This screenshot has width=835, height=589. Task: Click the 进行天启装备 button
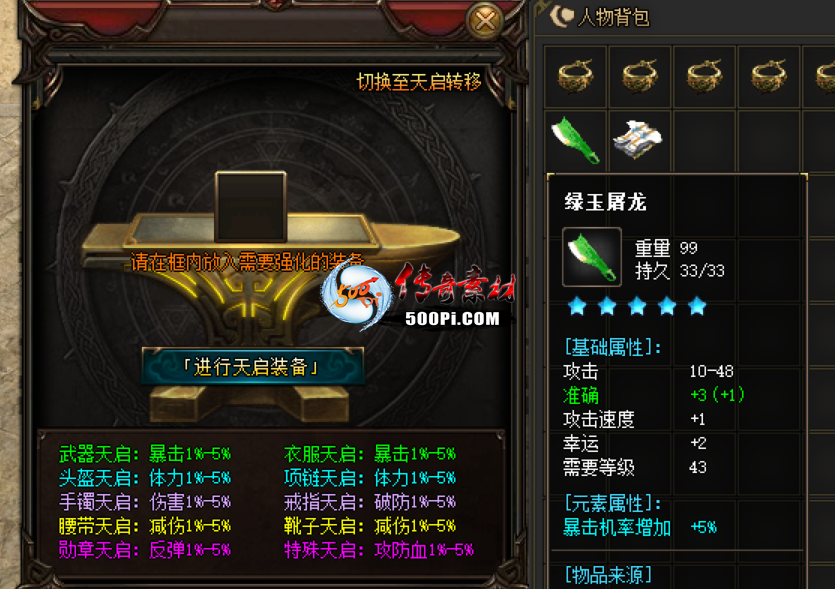click(x=253, y=366)
